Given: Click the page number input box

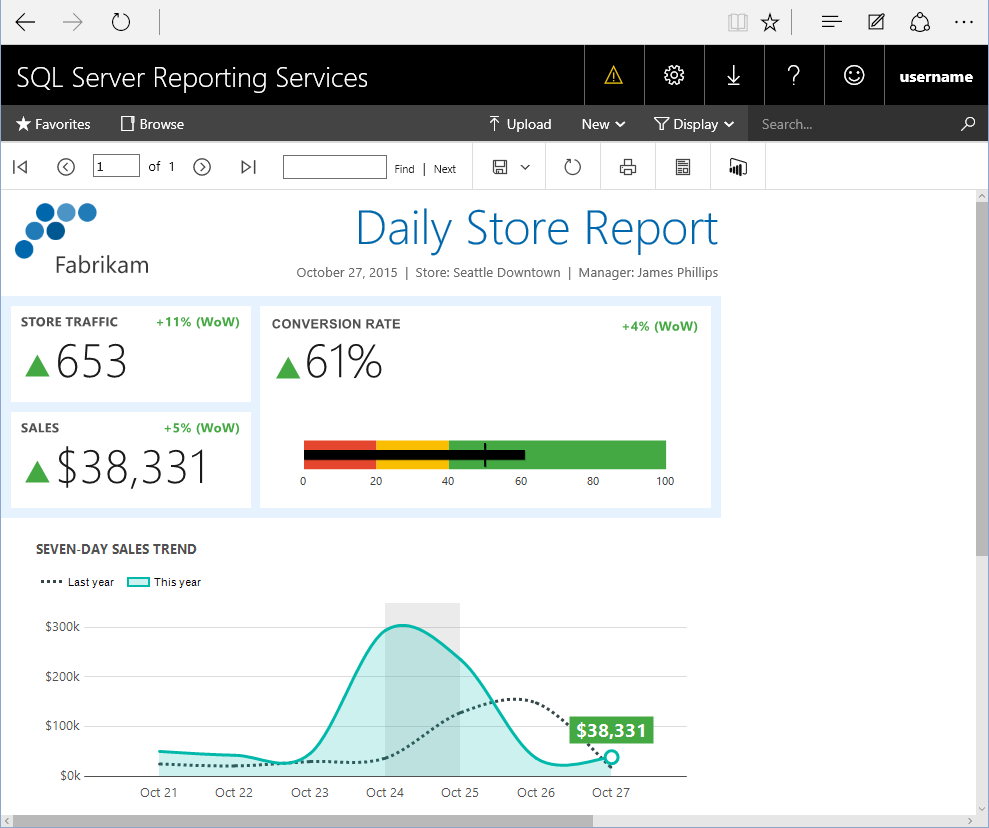Looking at the screenshot, I should point(116,166).
